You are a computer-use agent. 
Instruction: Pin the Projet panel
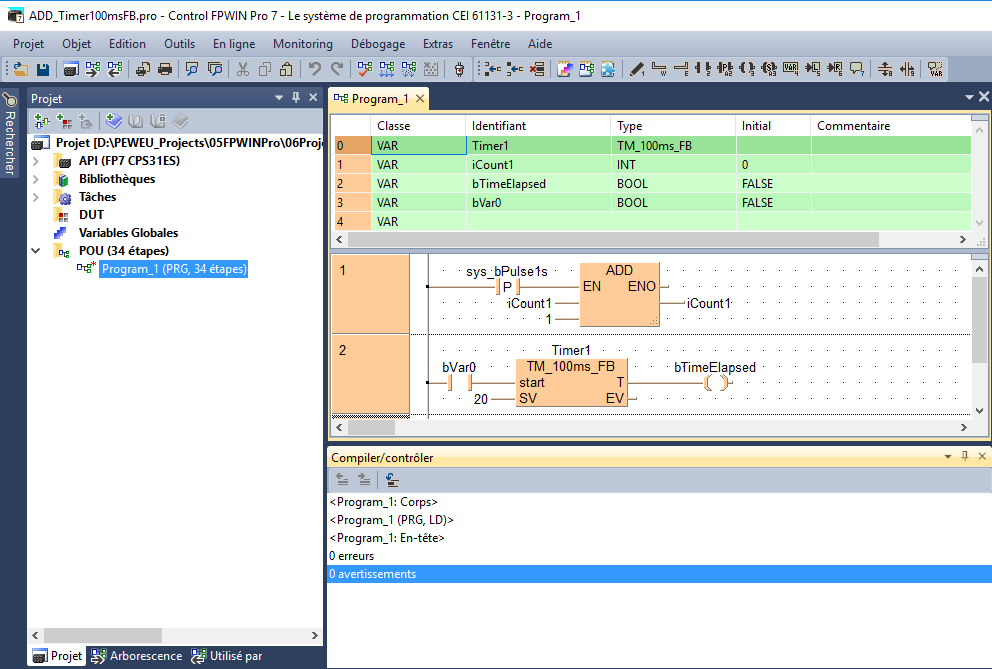click(x=296, y=98)
